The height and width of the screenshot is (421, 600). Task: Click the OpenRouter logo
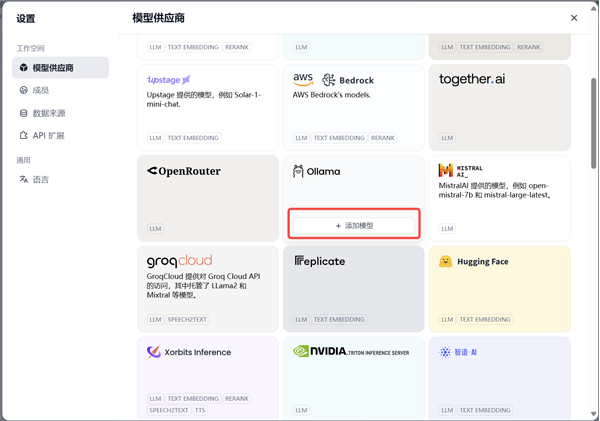click(184, 171)
